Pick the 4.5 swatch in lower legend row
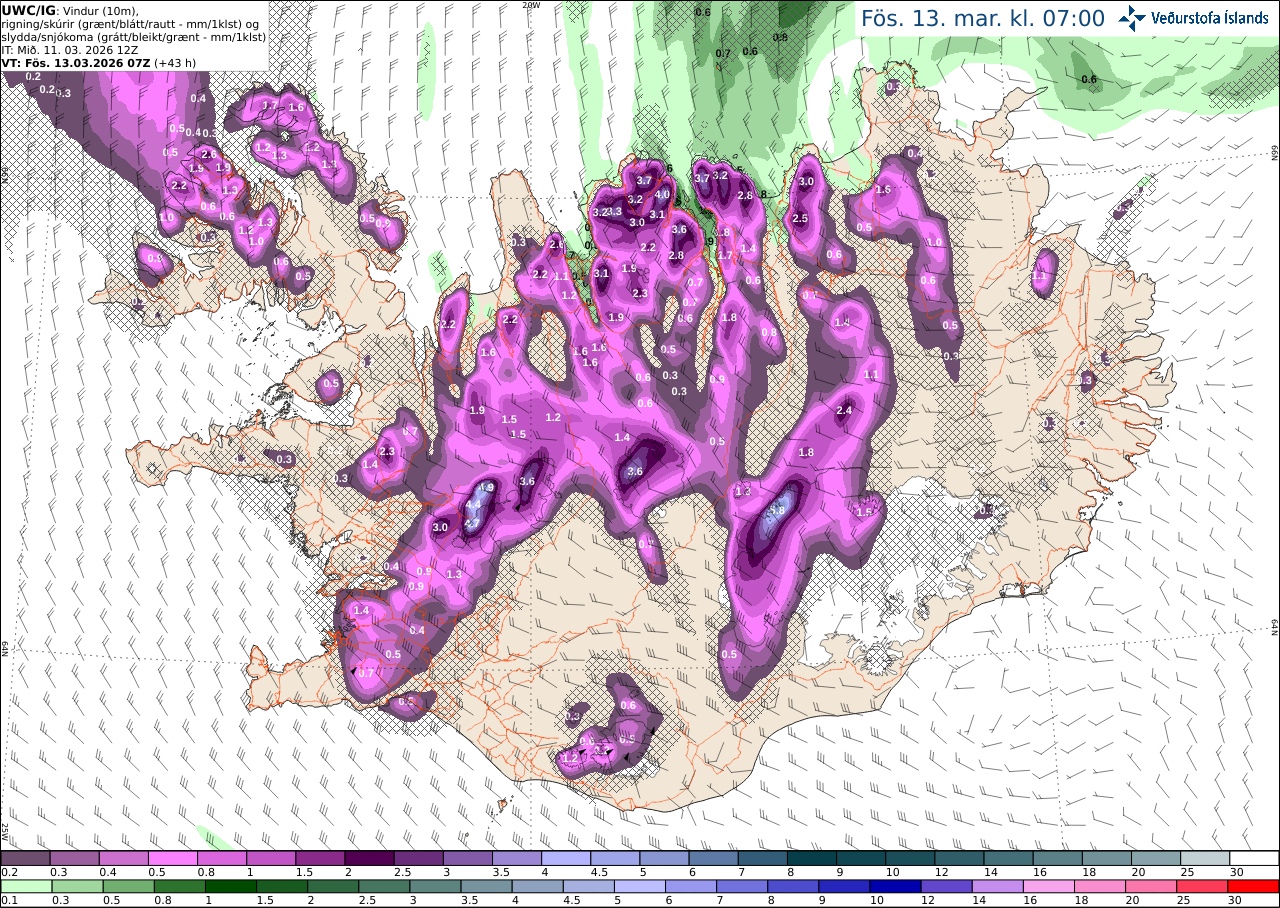 588,886
